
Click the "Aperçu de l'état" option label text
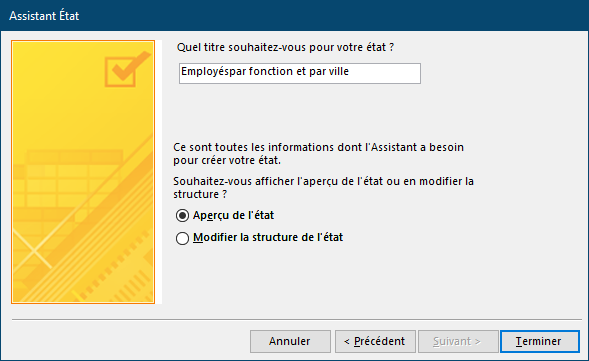(x=233, y=215)
